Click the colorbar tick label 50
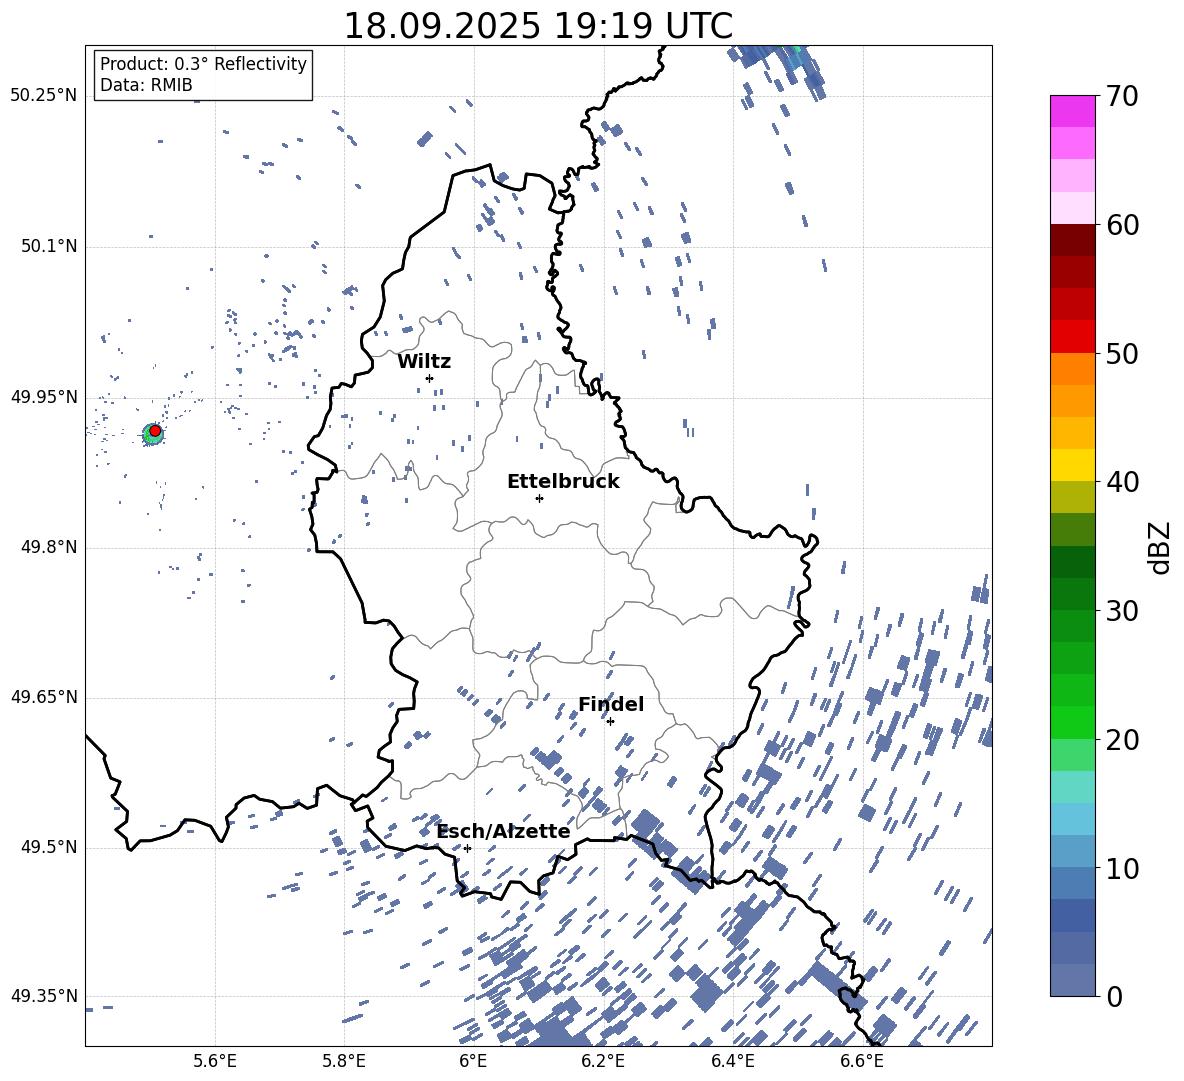 1123,353
